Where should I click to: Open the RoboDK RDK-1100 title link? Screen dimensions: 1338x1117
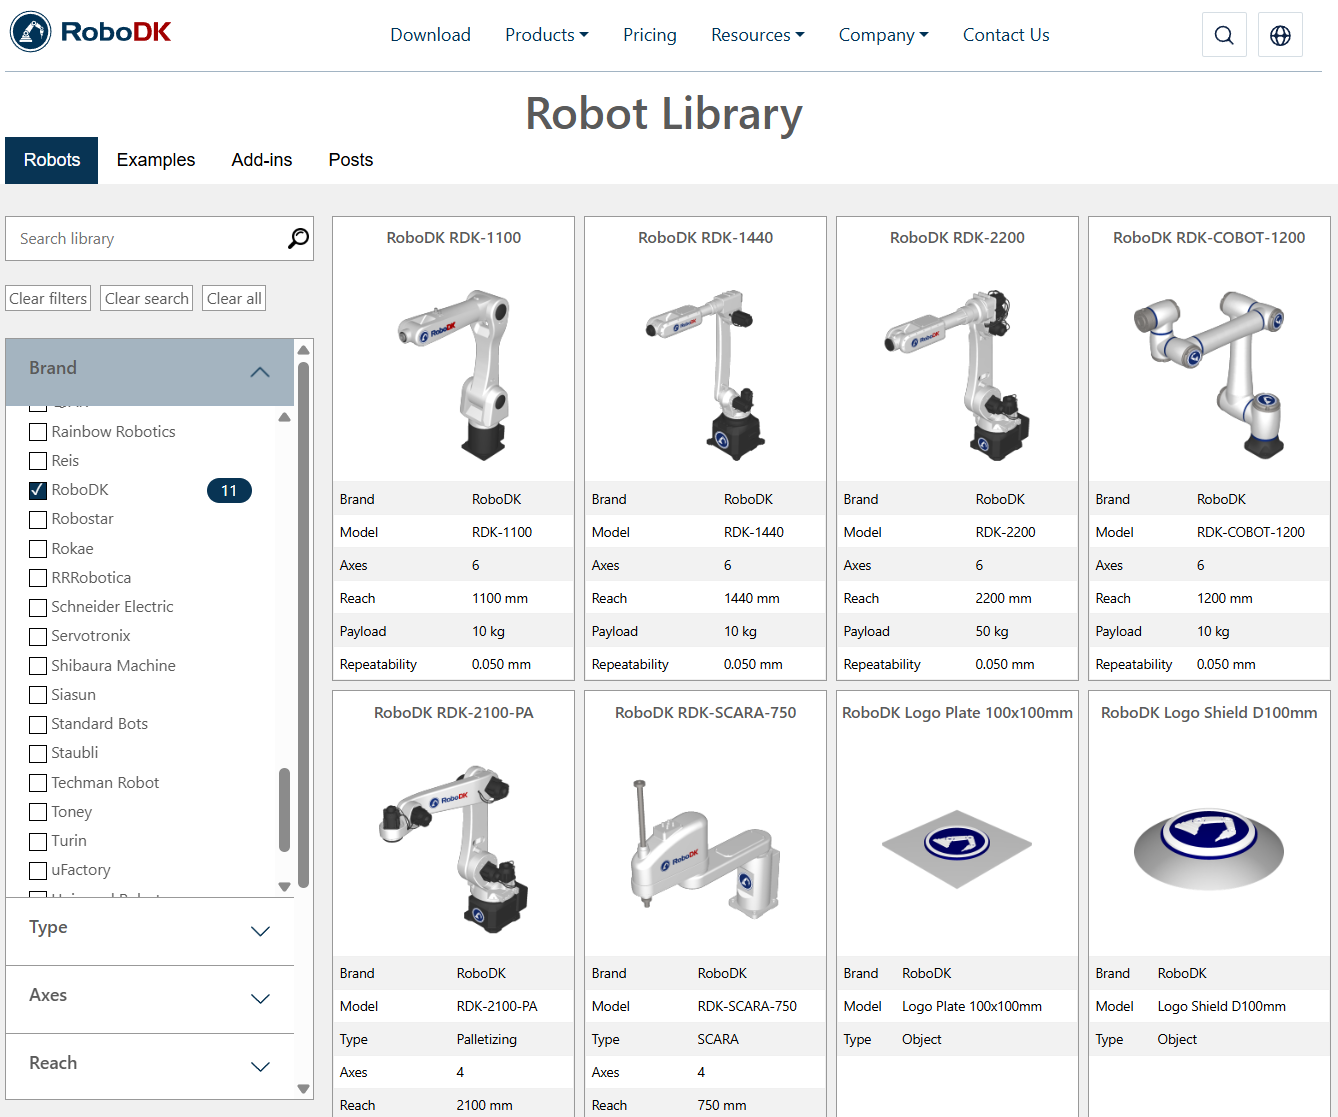[454, 238]
